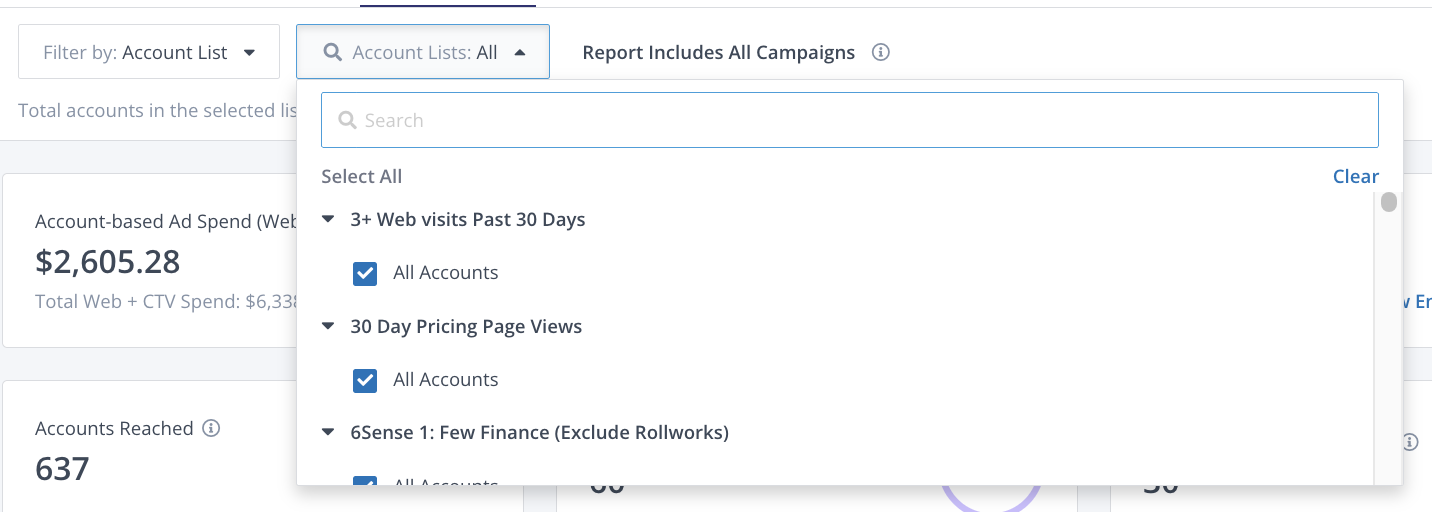Select the 30 Day Pricing Page Views group label
This screenshot has width=1432, height=512.
coord(466,326)
